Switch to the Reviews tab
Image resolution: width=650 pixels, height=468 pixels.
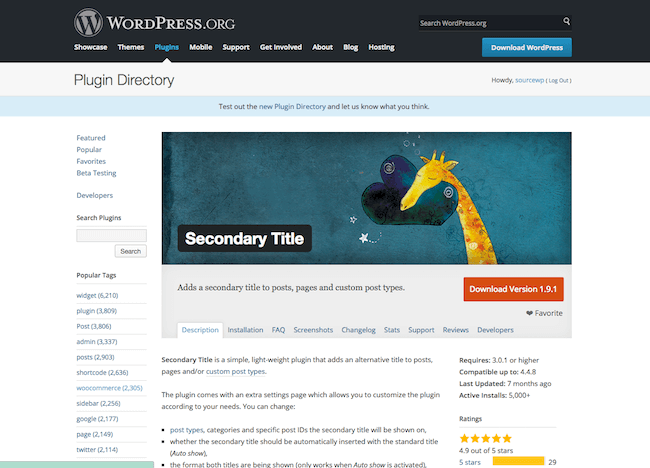(456, 330)
